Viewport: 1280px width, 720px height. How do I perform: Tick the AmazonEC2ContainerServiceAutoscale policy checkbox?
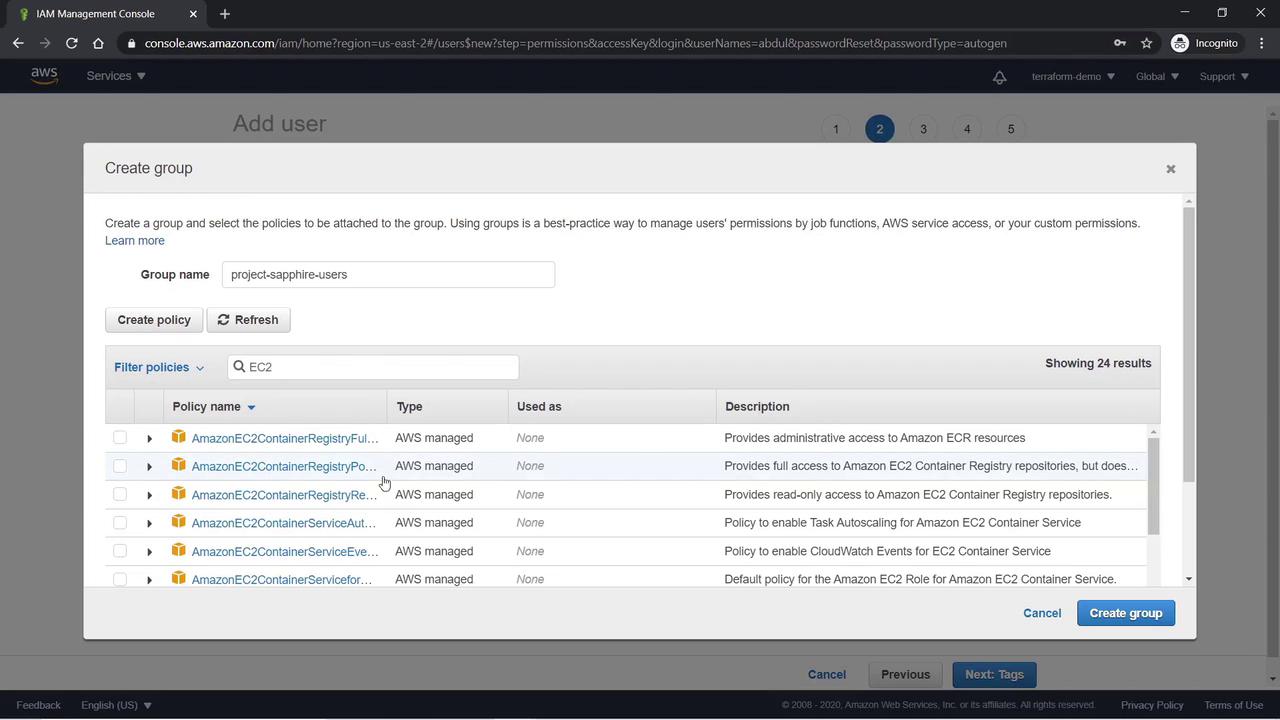click(120, 523)
